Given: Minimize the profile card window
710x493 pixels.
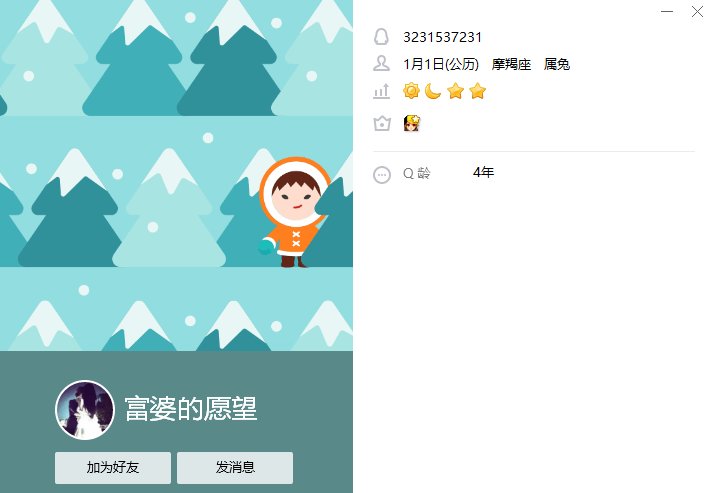Looking at the screenshot, I should (667, 11).
